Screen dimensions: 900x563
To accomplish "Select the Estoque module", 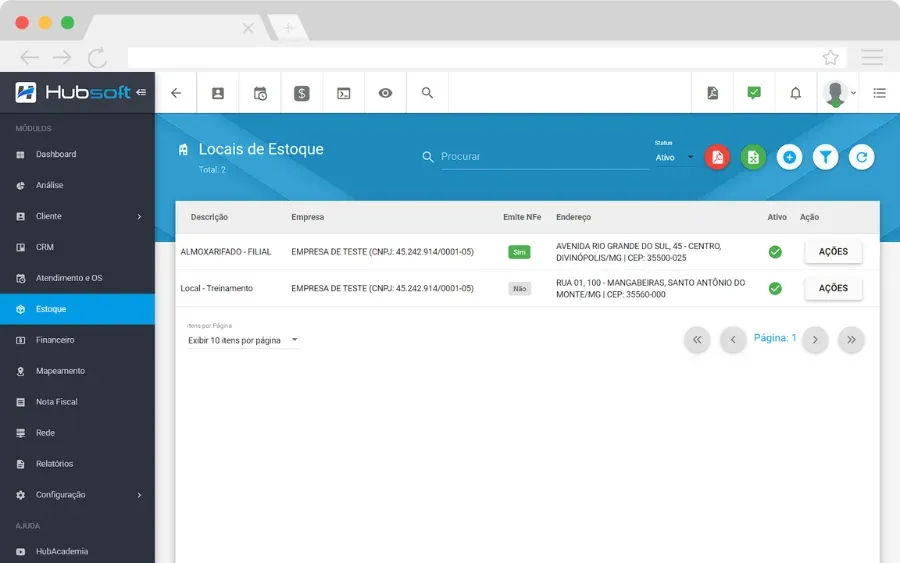I will [77, 309].
